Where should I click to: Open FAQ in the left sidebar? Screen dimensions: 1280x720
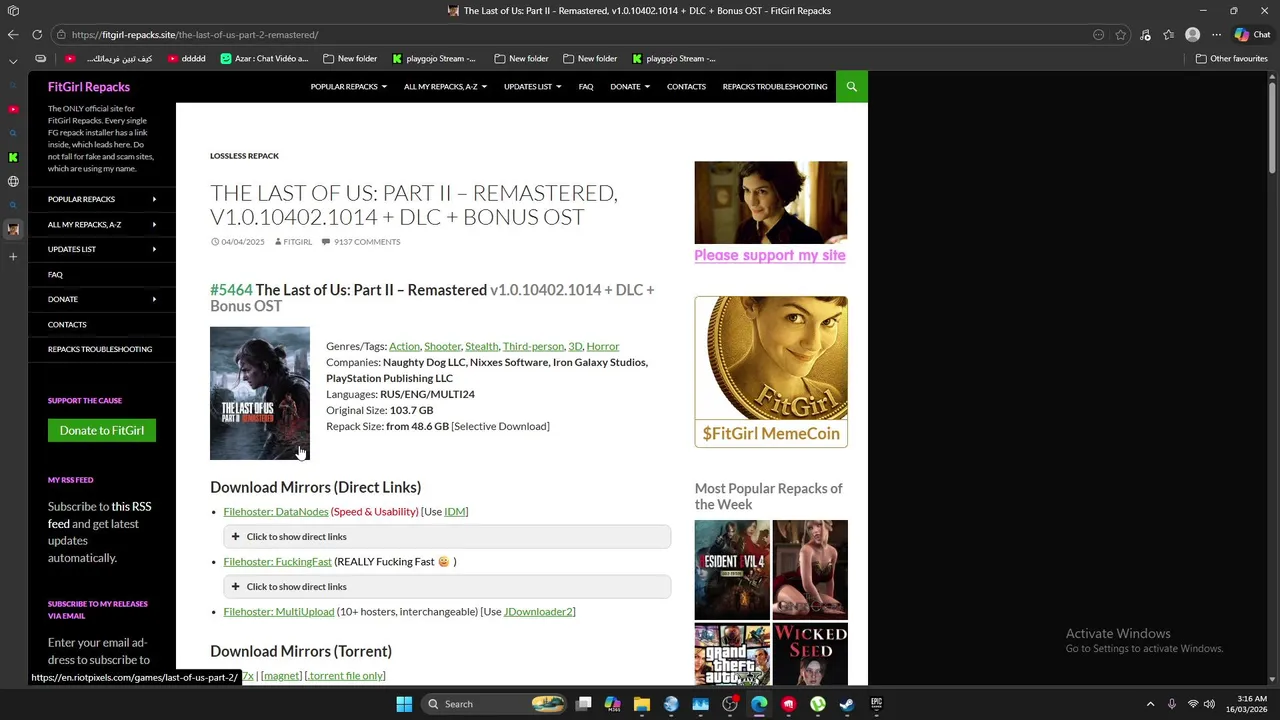coord(55,274)
